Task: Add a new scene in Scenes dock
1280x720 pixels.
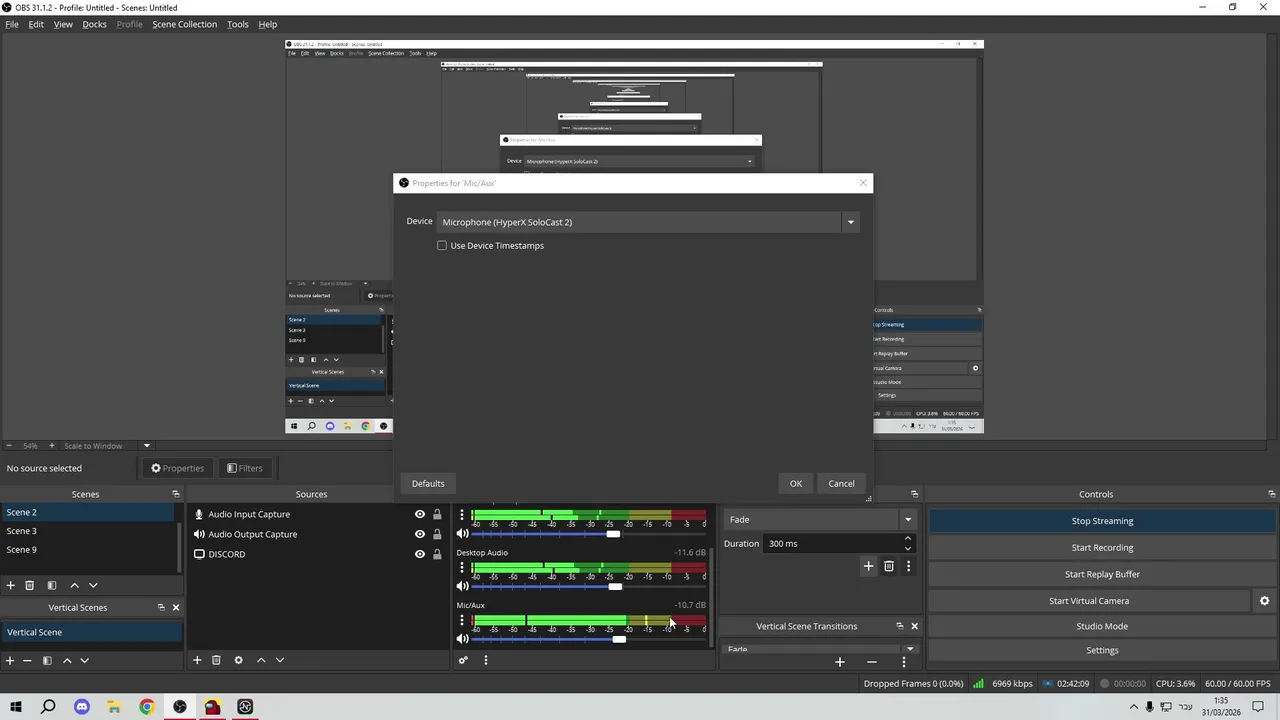Action: [10, 585]
